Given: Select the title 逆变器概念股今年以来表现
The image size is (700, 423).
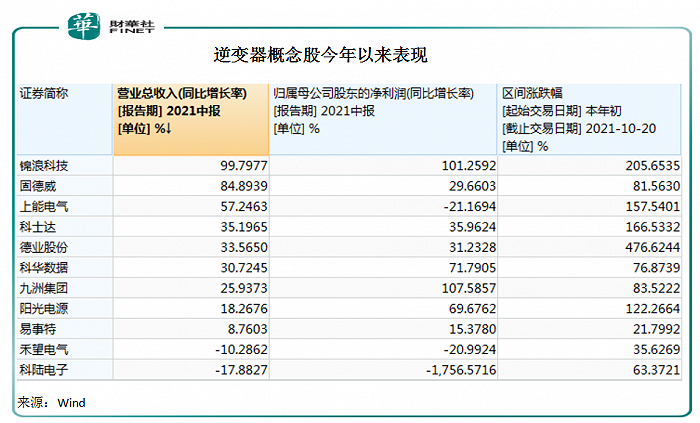Looking at the screenshot, I should (x=320, y=55).
